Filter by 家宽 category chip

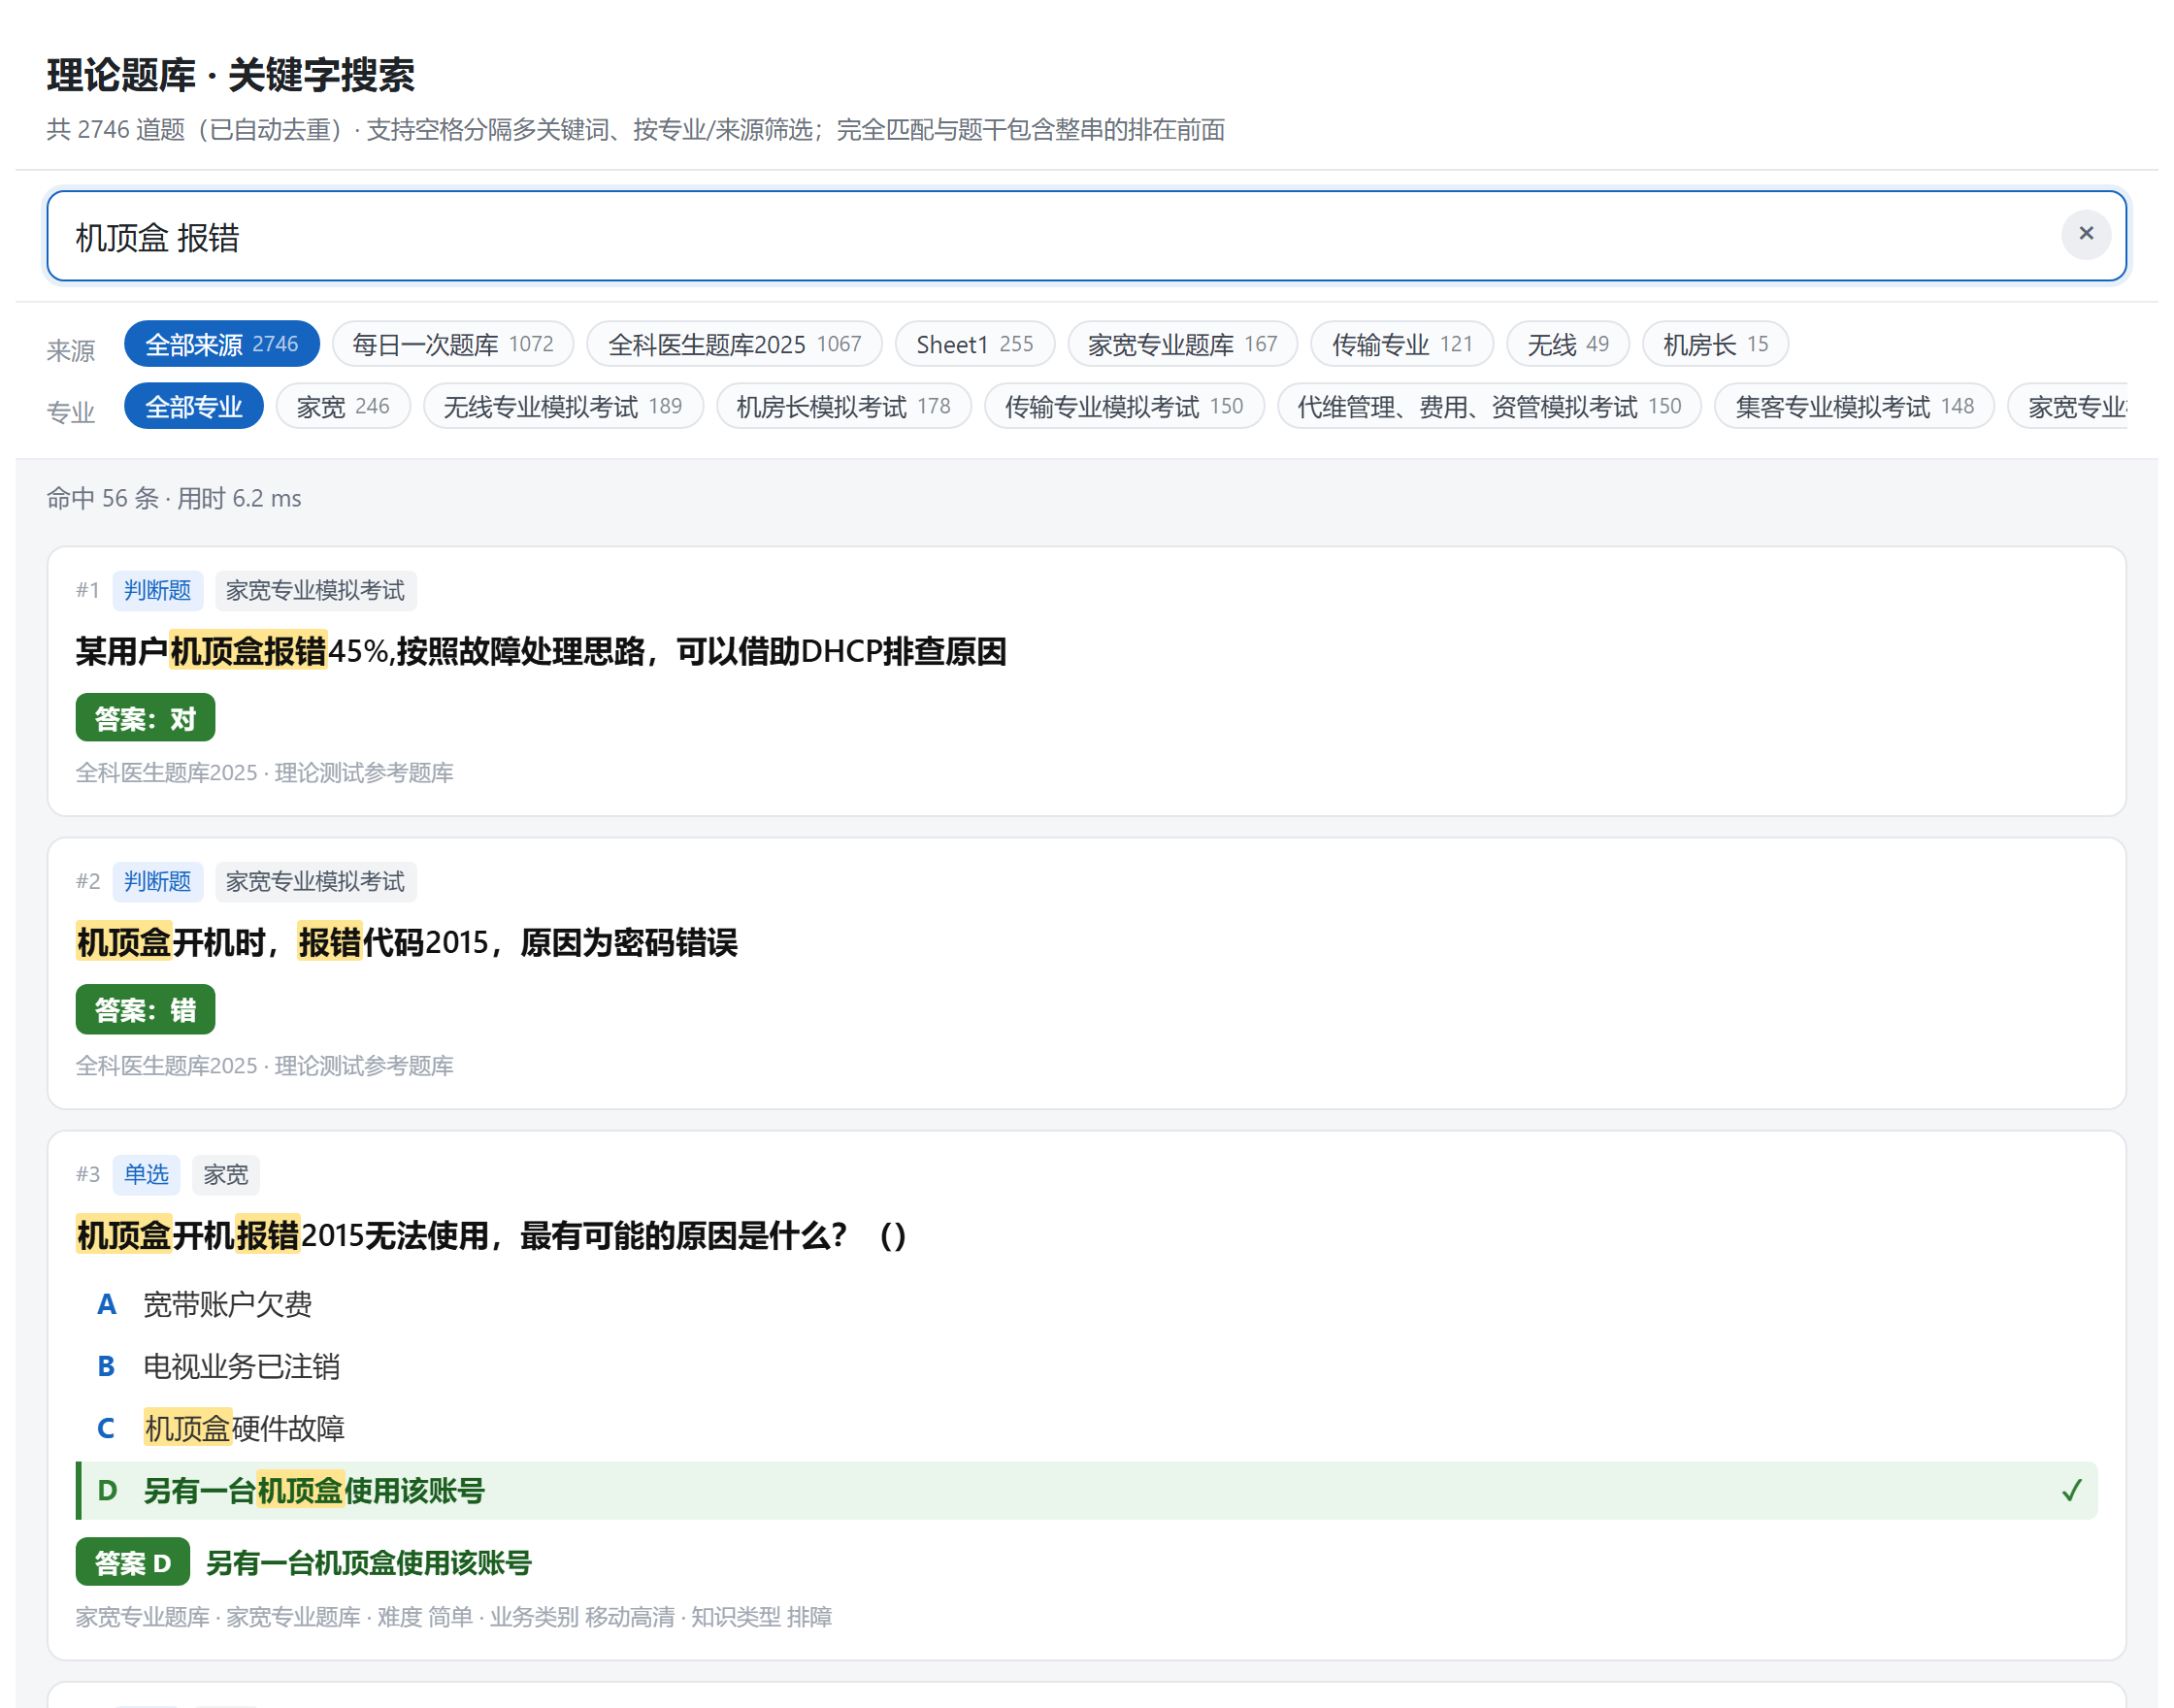coord(342,406)
